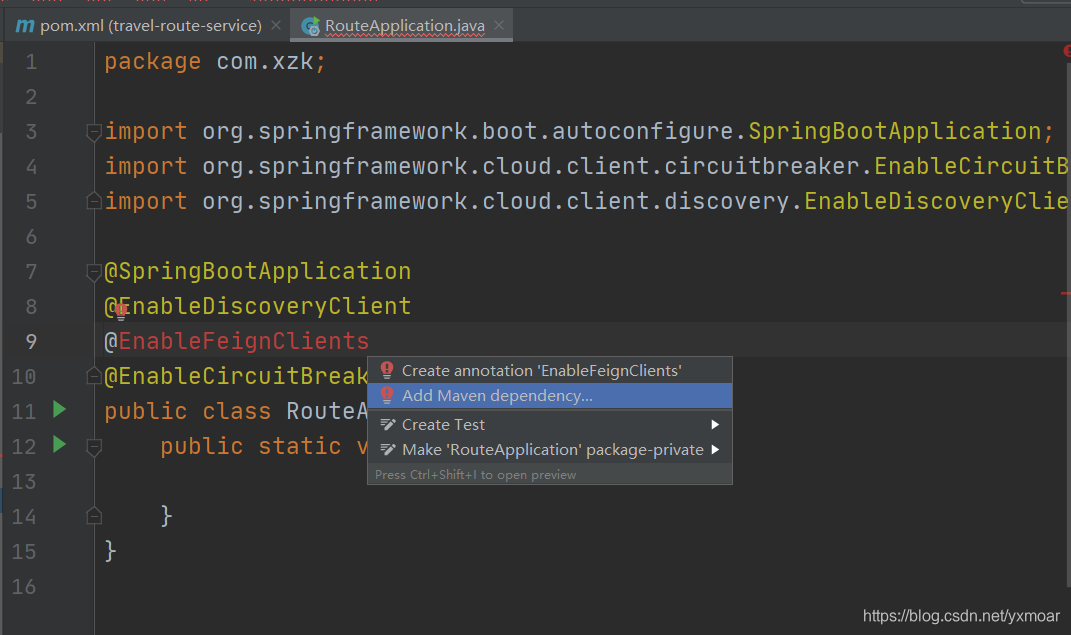Click the fold end marker on line 14
Screen dimensions: 1071x635
[94, 516]
